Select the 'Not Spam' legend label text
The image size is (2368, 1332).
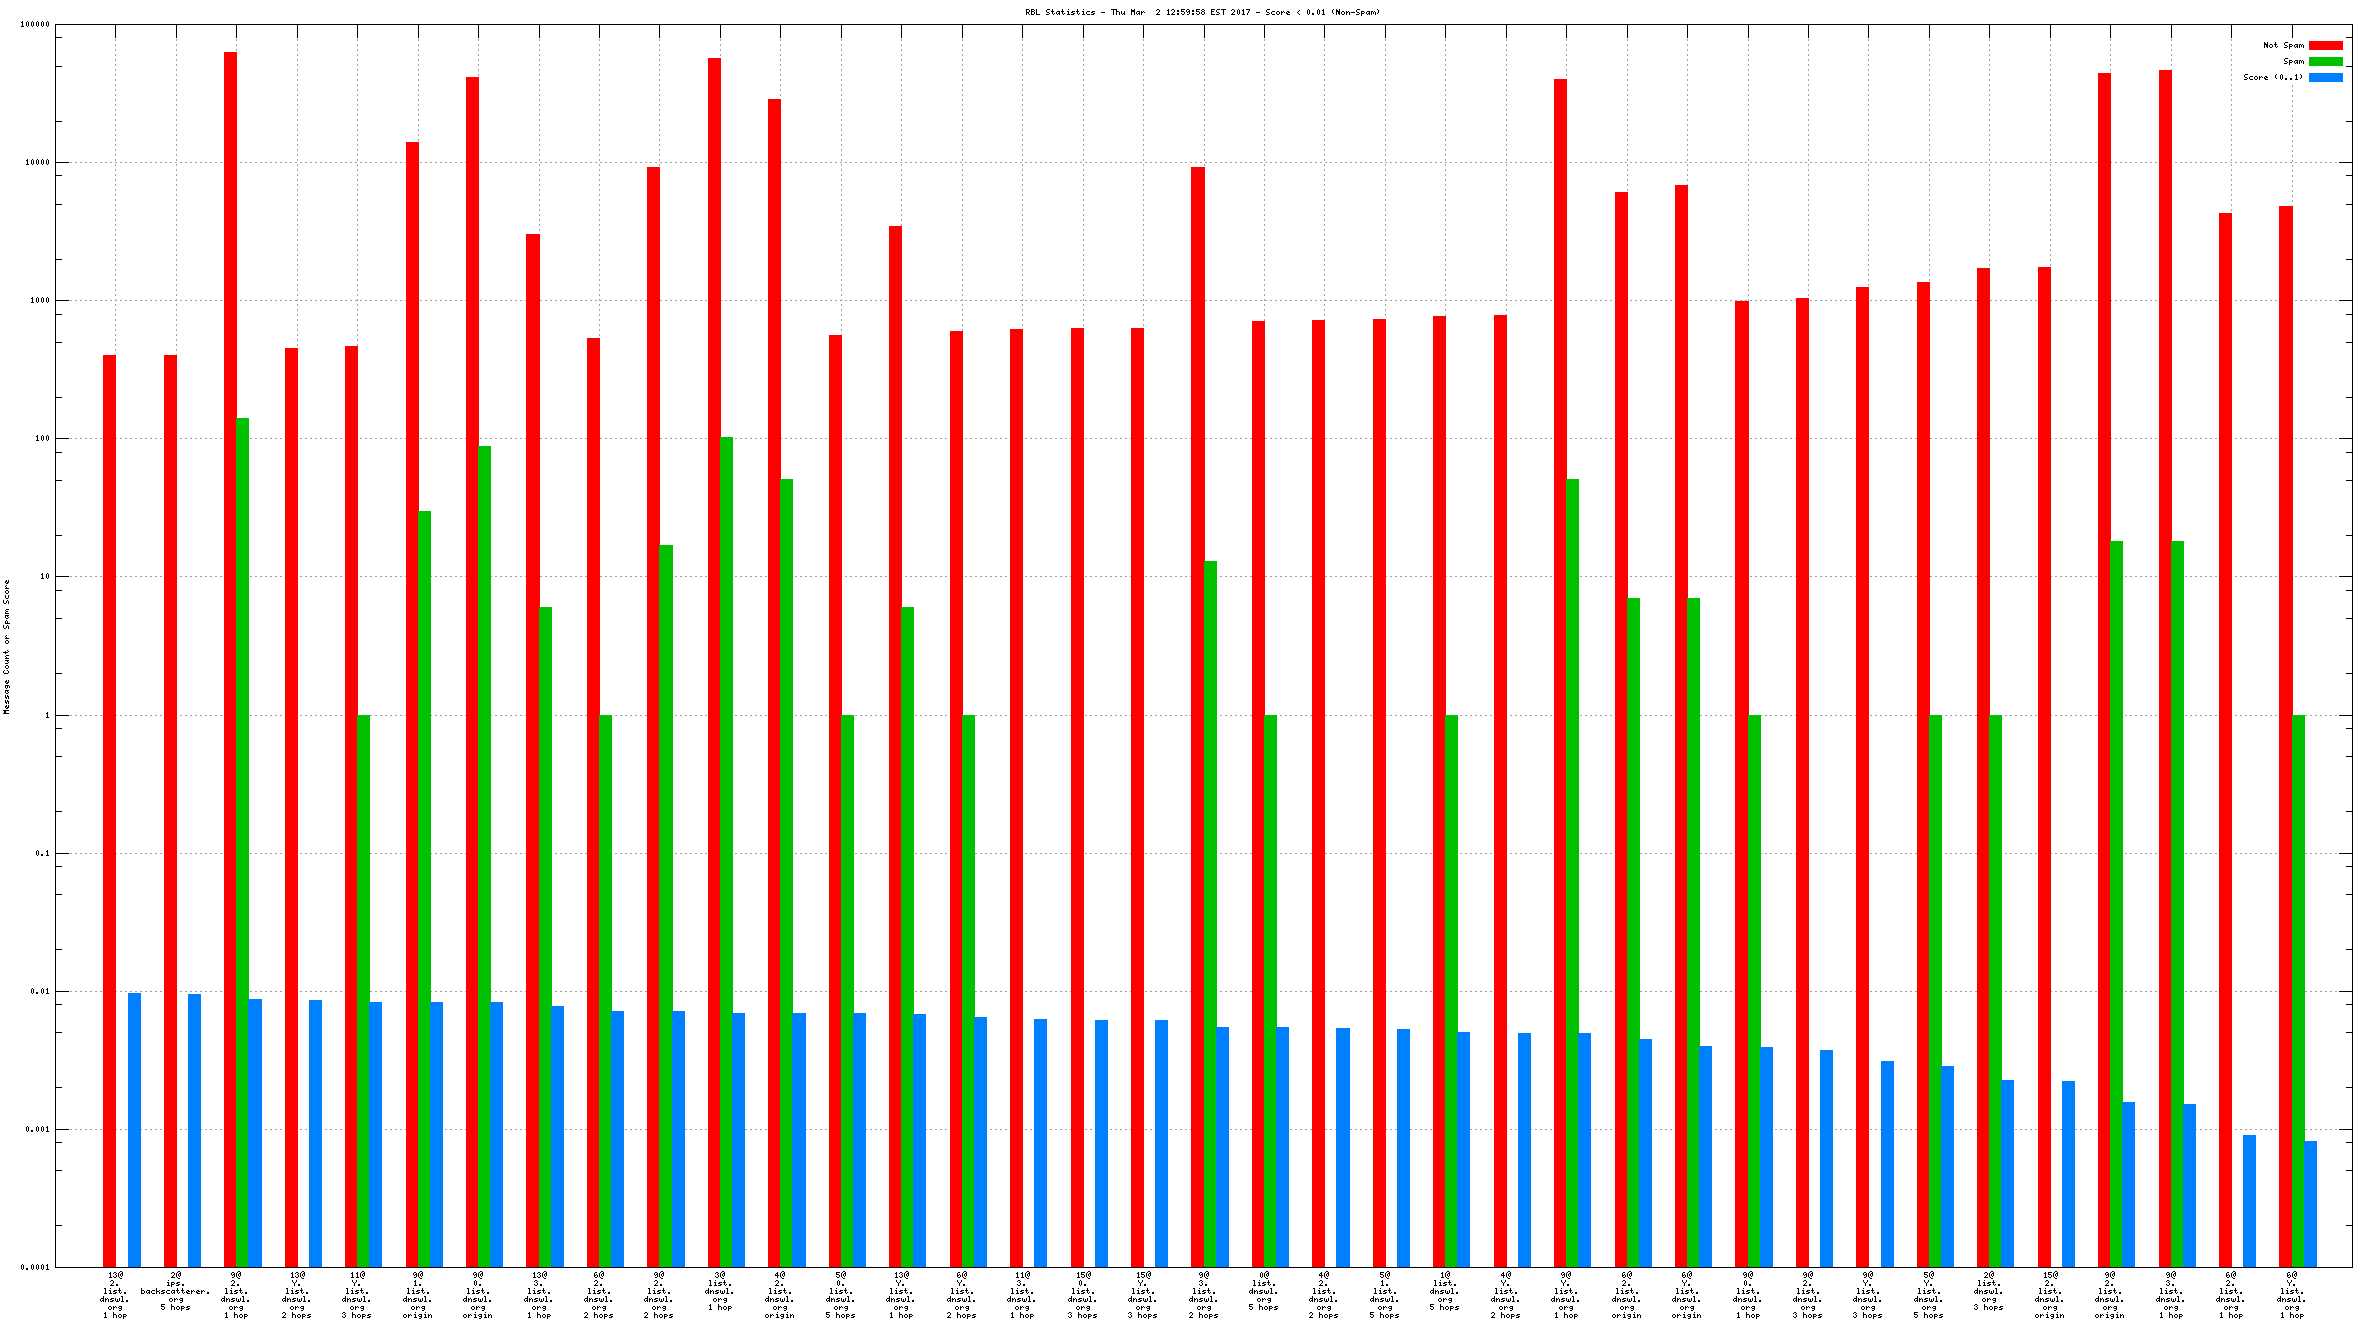click(2283, 45)
